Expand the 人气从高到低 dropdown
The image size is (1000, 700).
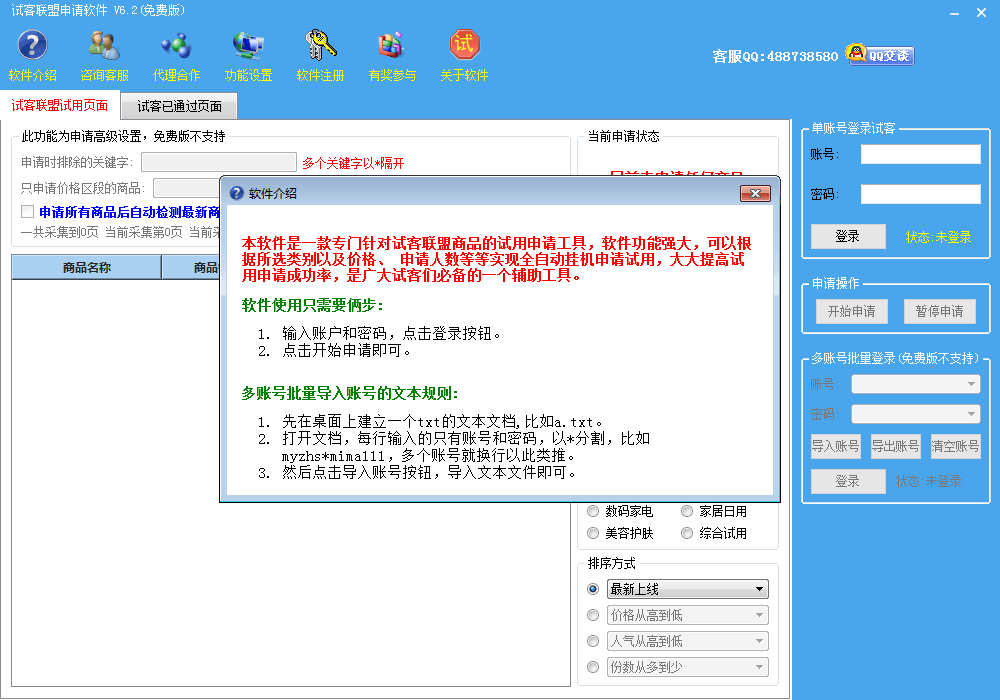(687, 641)
